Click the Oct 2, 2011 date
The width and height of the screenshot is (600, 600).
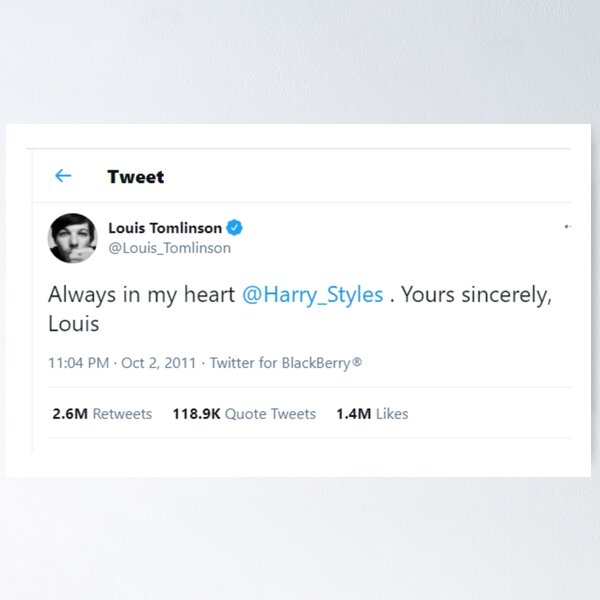[x=159, y=363]
